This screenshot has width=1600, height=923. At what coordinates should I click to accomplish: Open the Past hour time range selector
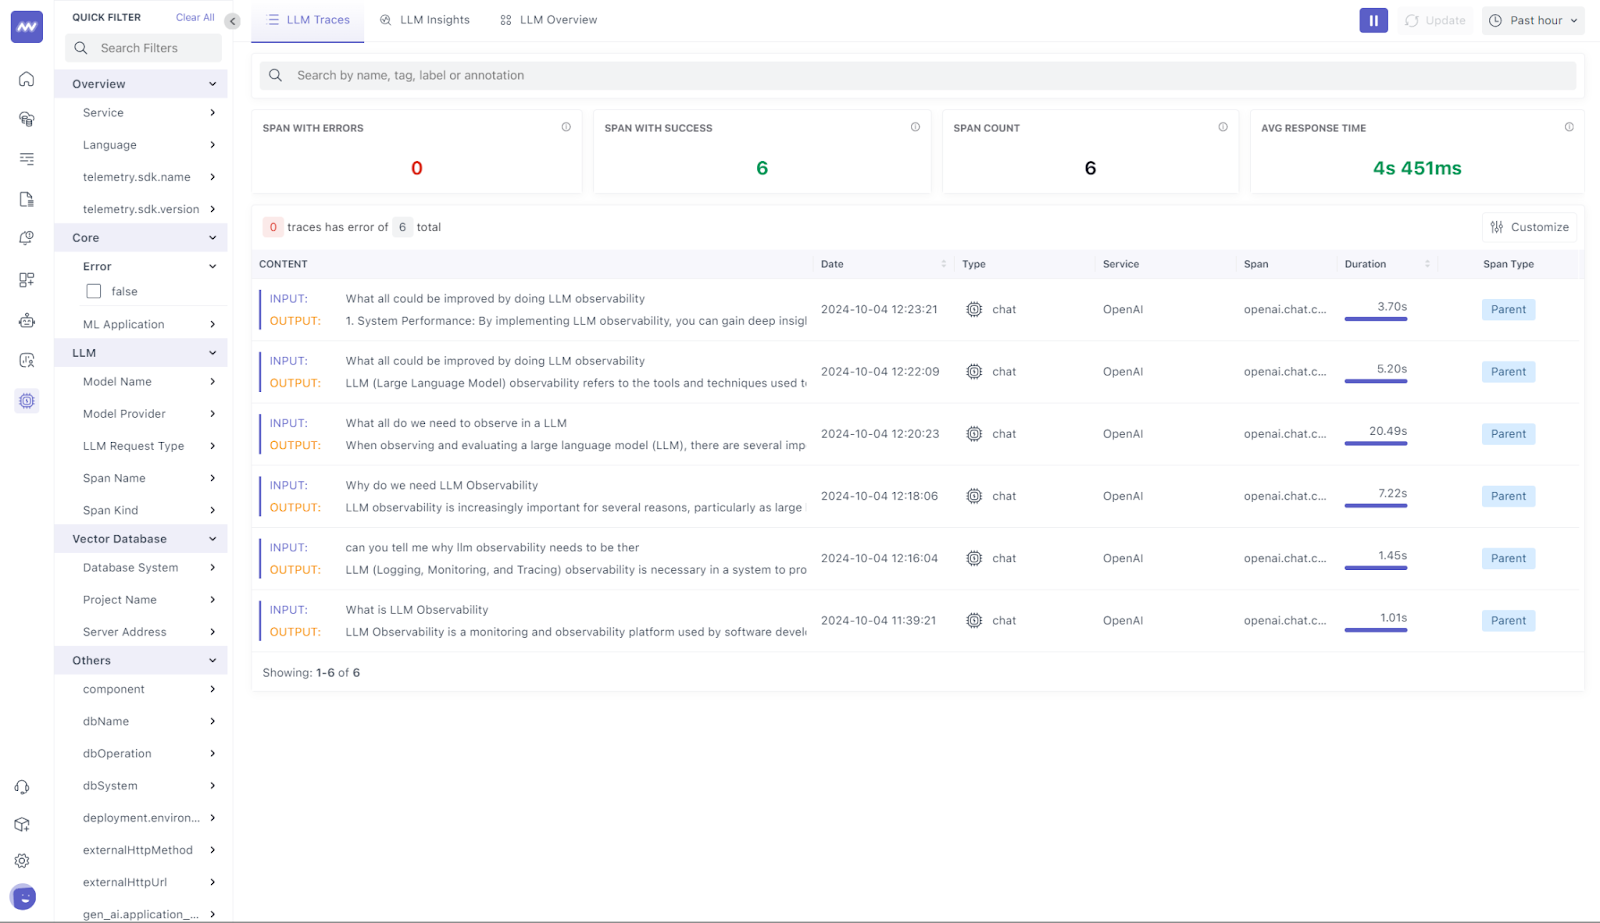tap(1532, 20)
